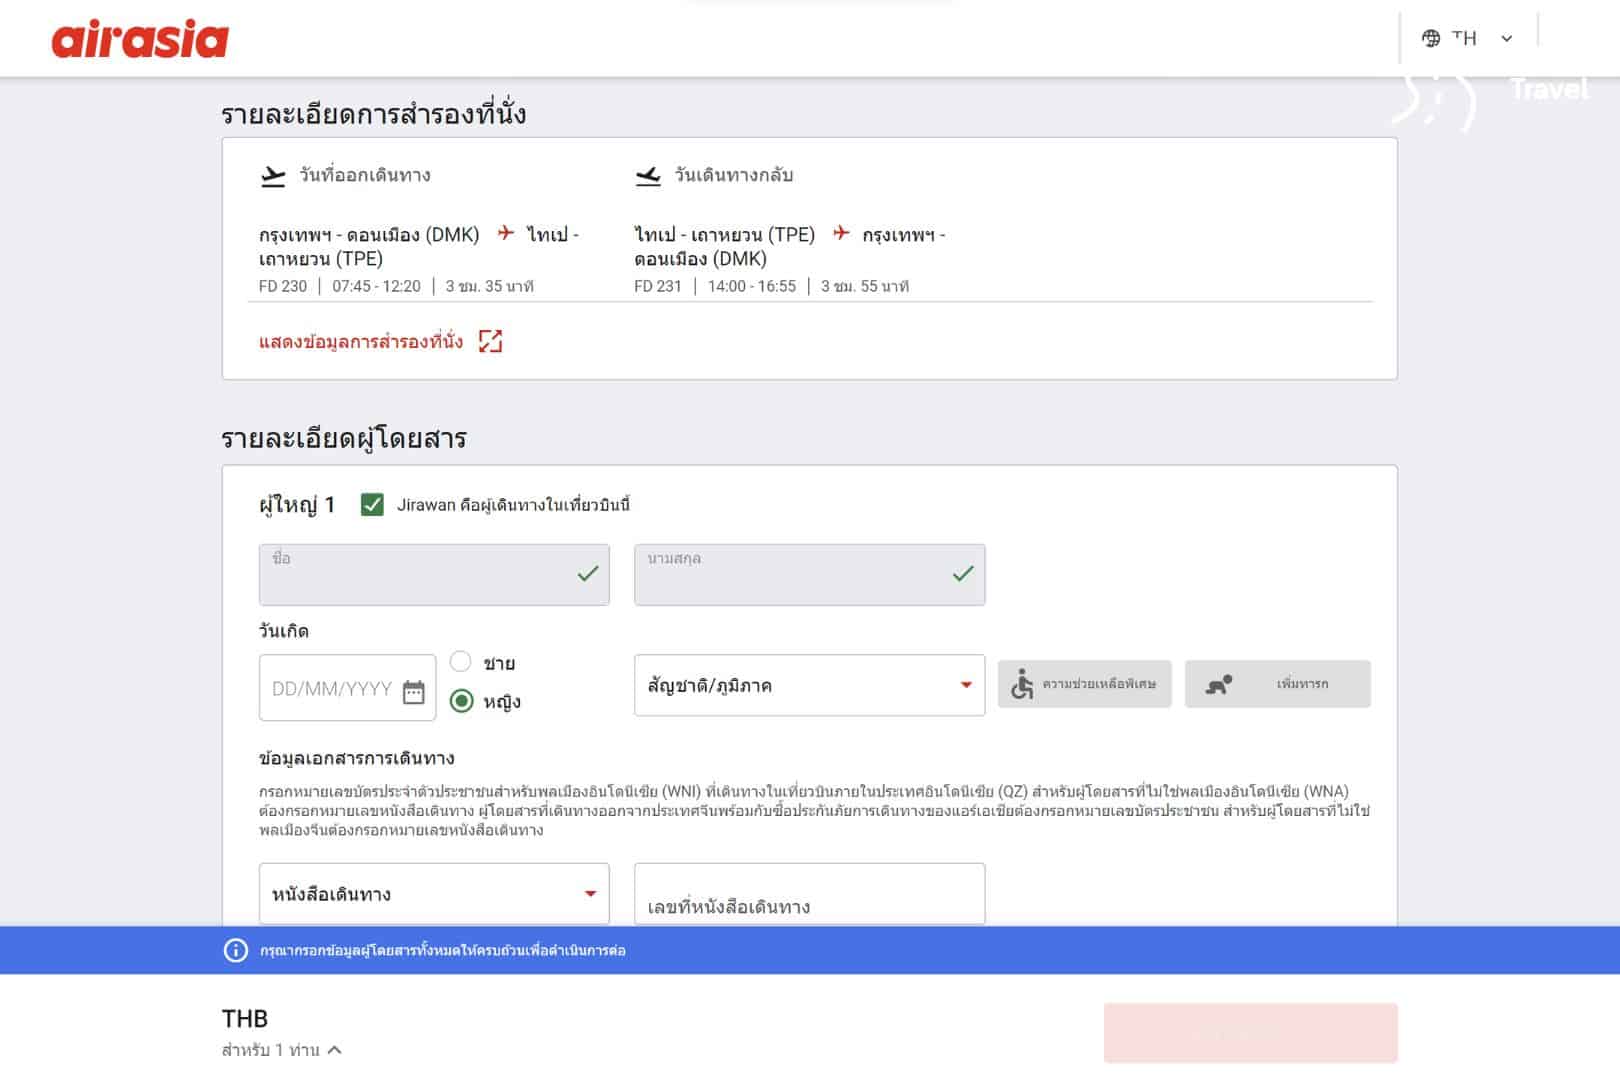Click the 3 ชม. 55 นาที duration text
Image resolution: width=1620 pixels, height=1080 pixels.
click(x=865, y=286)
